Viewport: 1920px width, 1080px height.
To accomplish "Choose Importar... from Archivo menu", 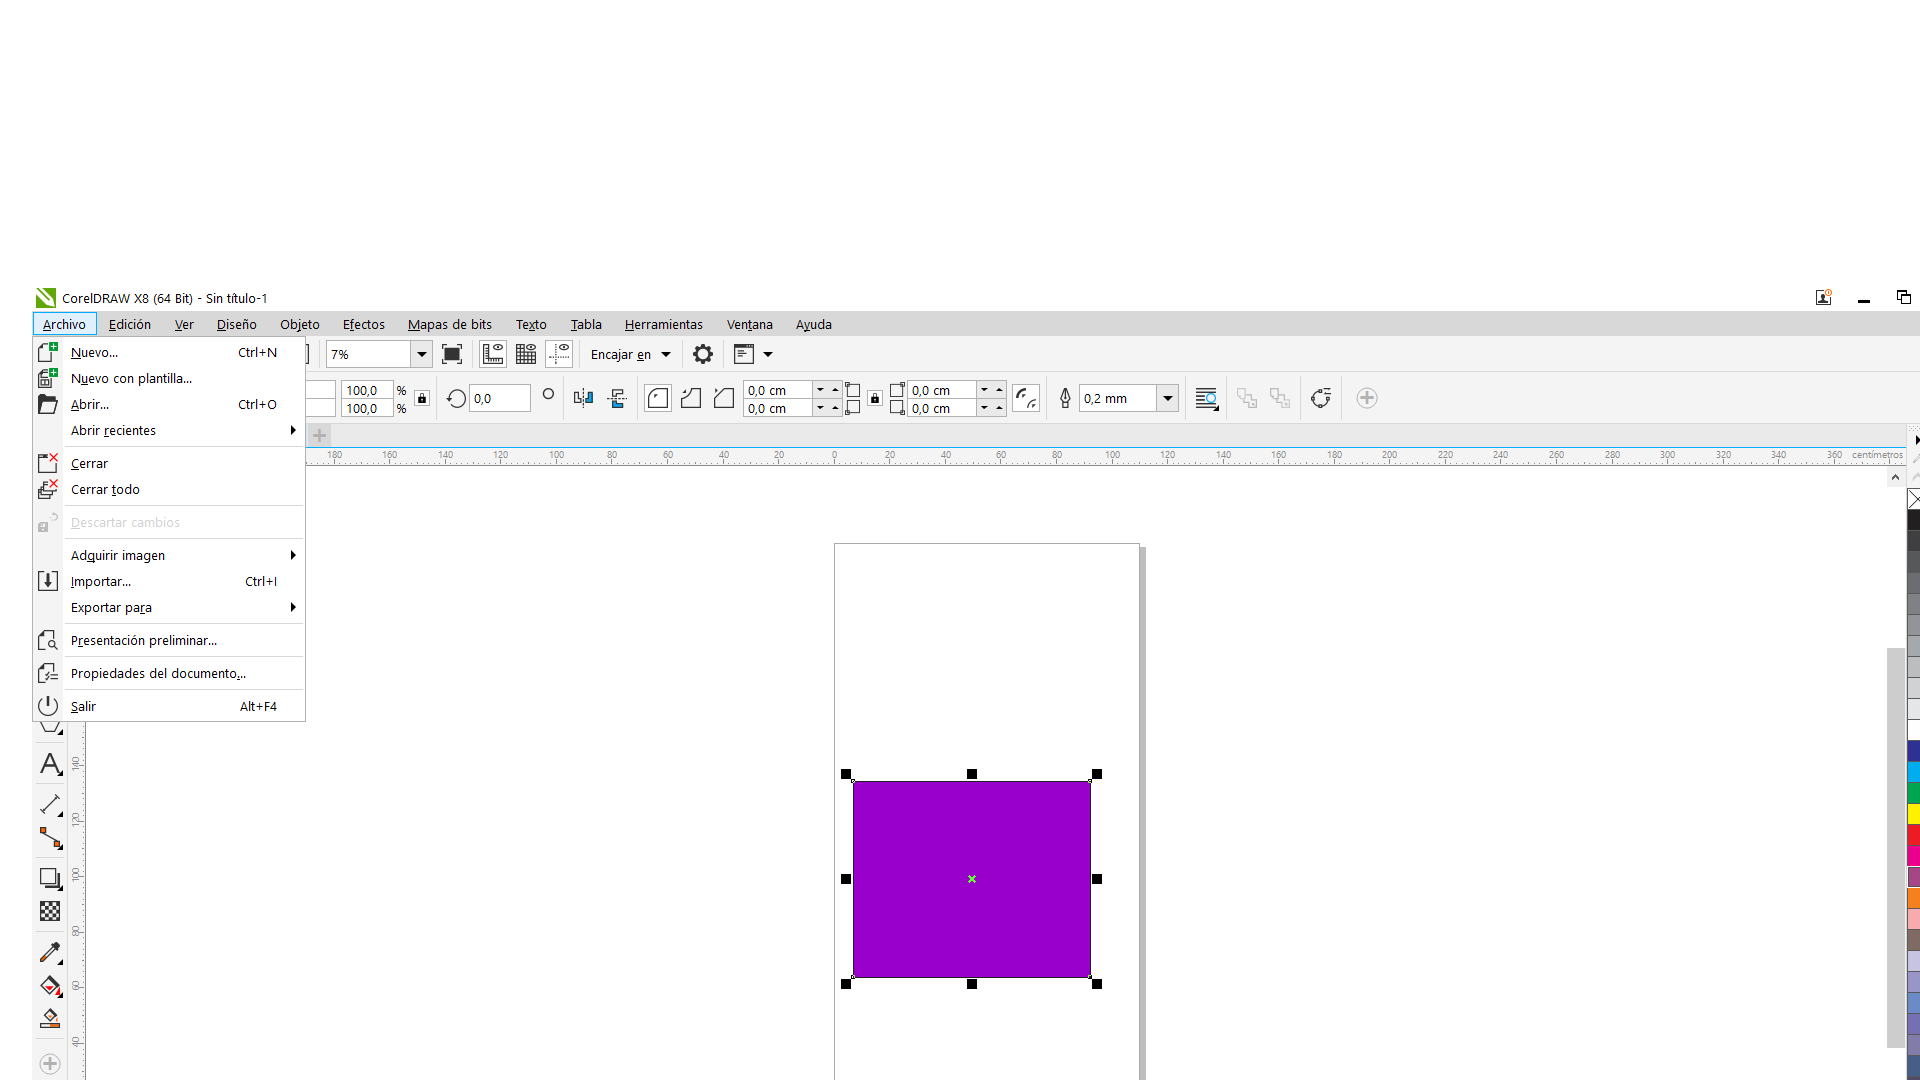I will tap(101, 581).
